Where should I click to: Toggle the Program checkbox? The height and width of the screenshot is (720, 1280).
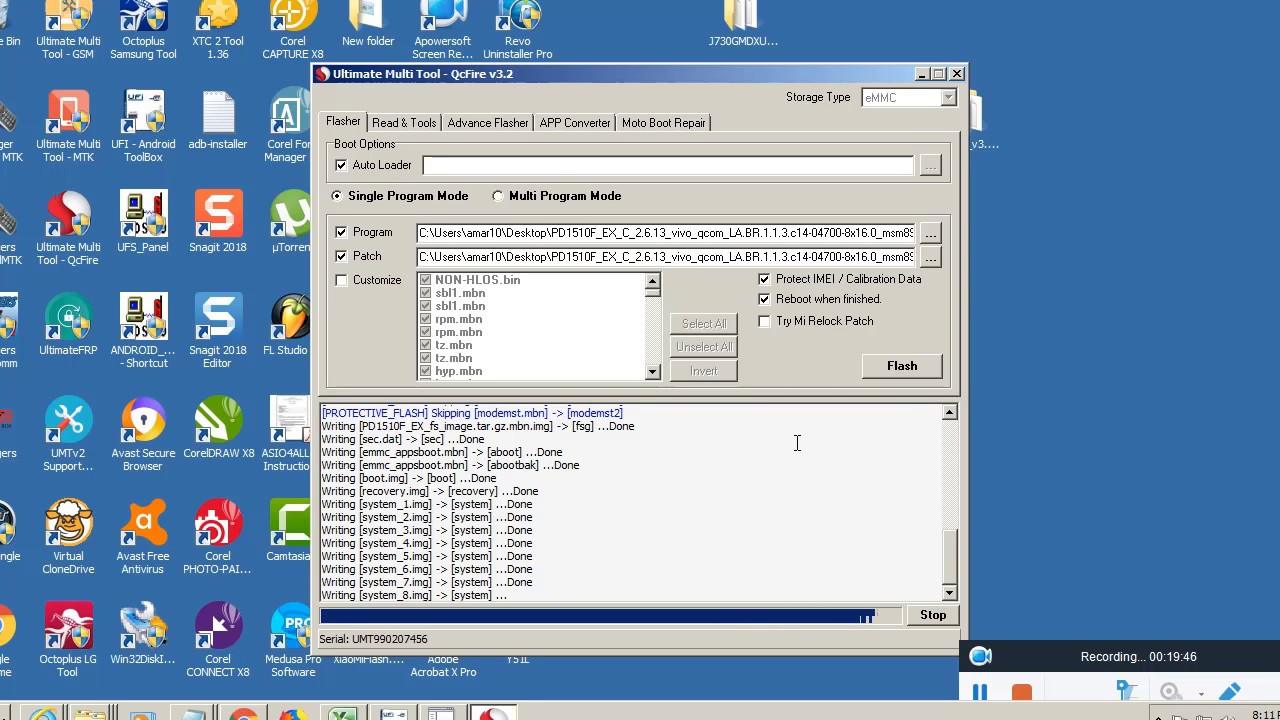click(x=341, y=232)
